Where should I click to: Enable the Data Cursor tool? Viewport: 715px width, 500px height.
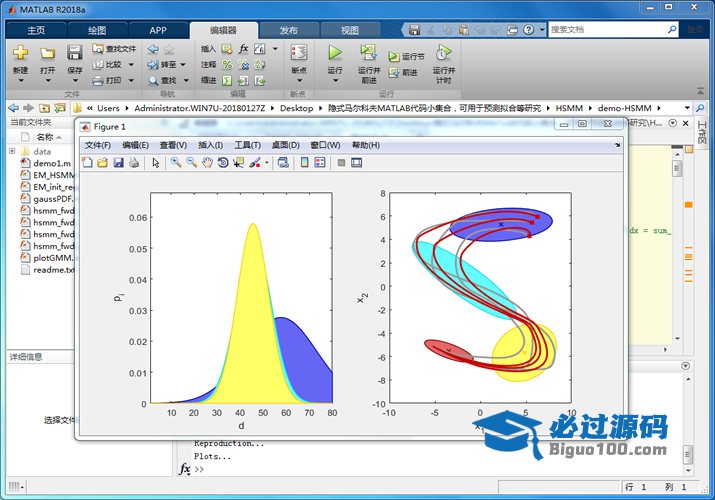tap(238, 163)
